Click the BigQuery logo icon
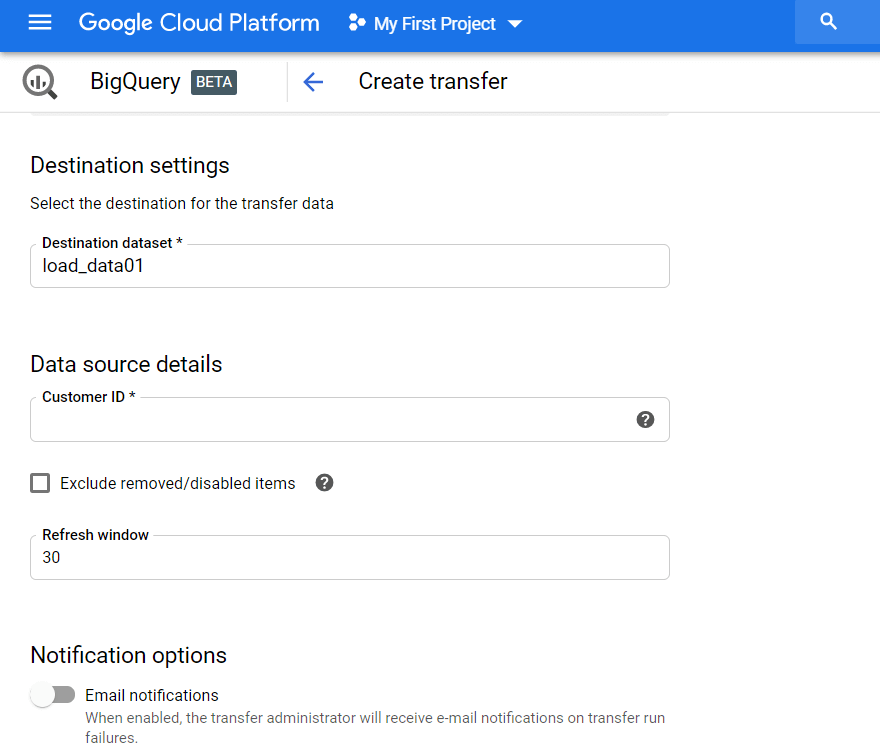This screenshot has height=754, width=880. [x=40, y=82]
